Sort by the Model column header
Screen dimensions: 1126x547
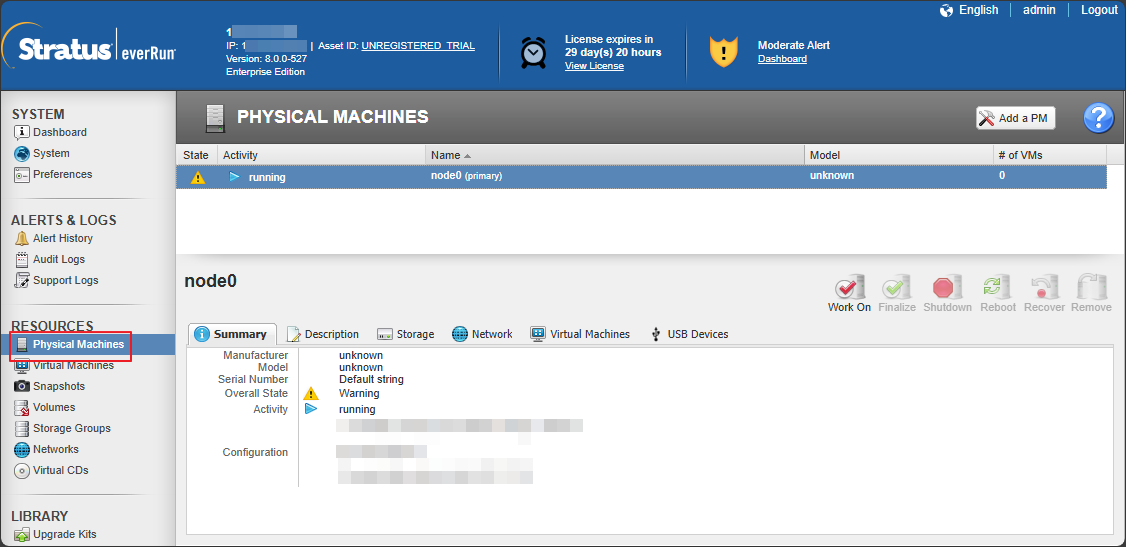899,155
